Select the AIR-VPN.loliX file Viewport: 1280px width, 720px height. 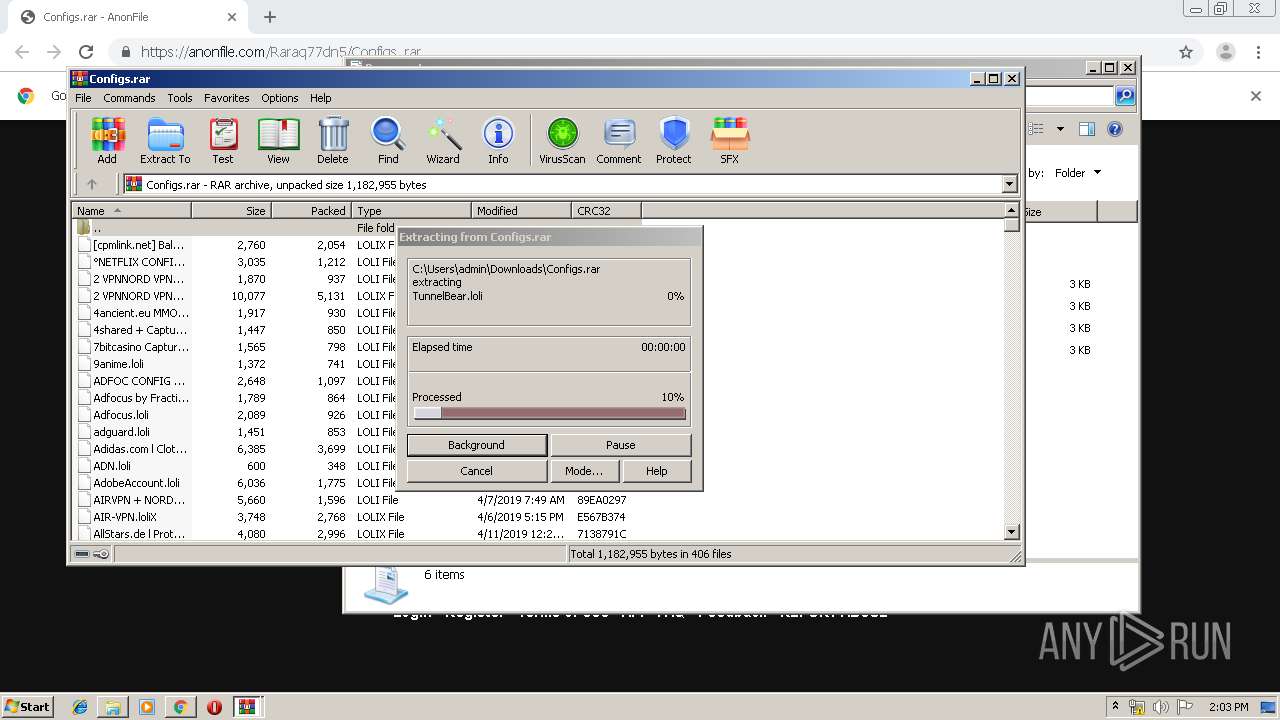tap(125, 517)
